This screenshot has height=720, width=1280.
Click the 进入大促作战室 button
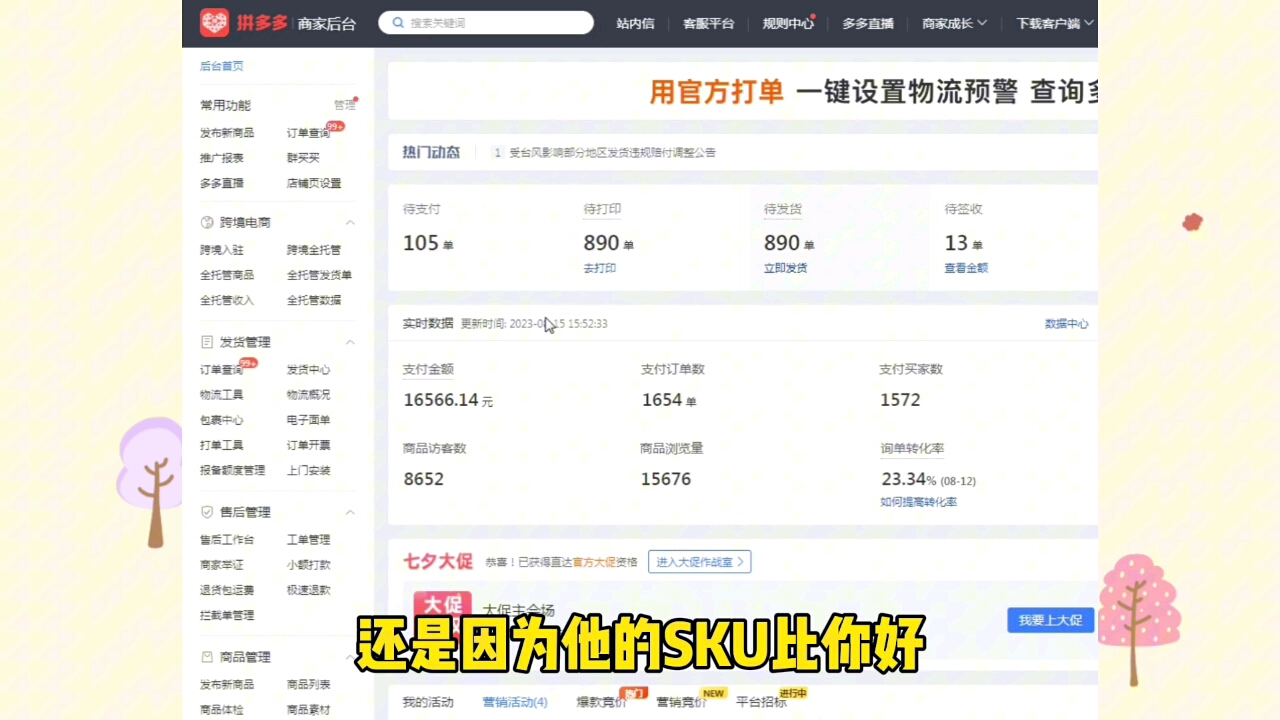click(699, 562)
